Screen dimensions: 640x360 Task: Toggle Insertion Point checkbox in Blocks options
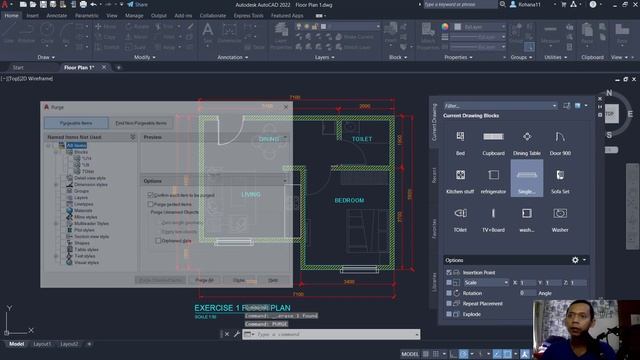point(449,272)
